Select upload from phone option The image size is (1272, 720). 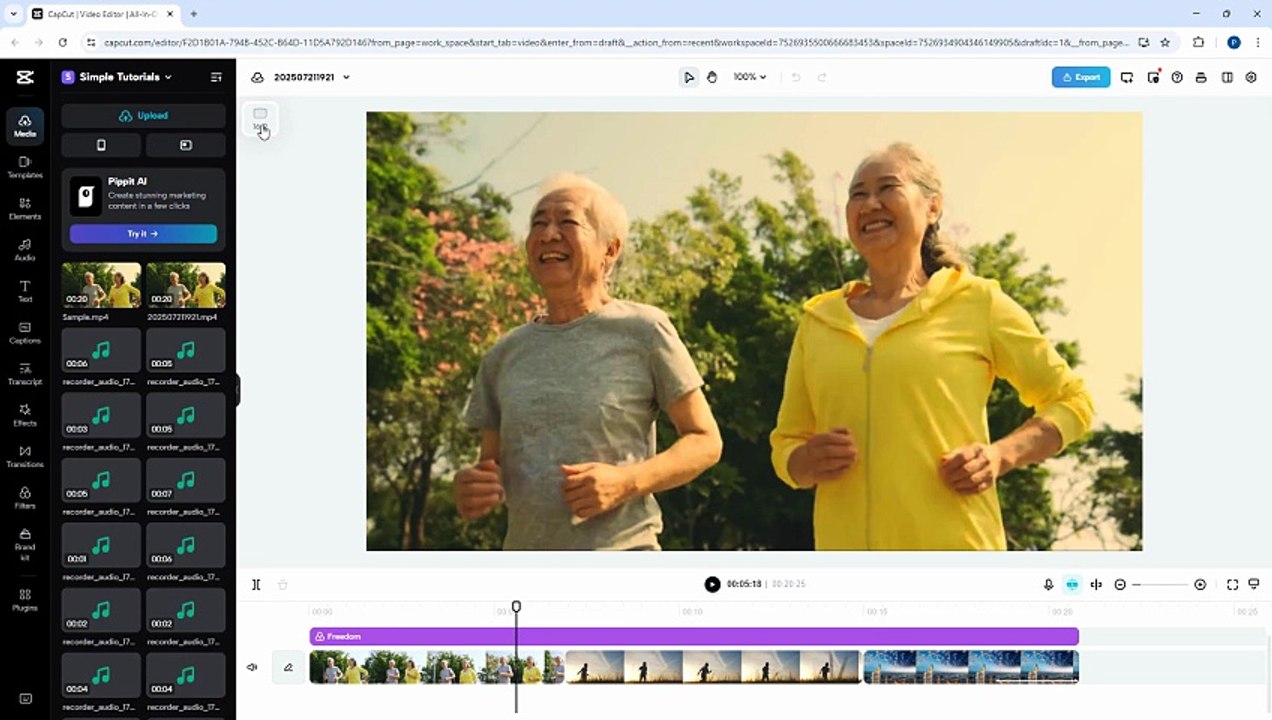click(x=101, y=145)
